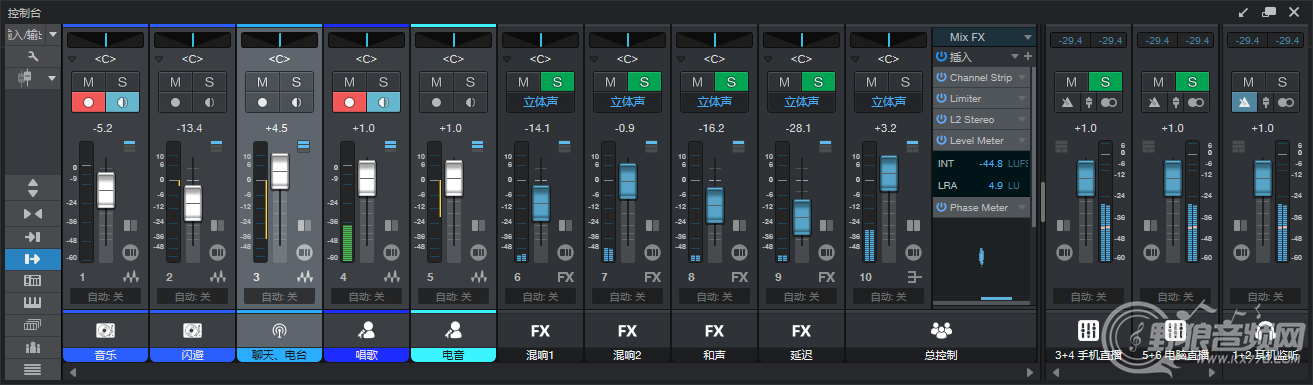Select the 聊天、电台 channel name tab
The height and width of the screenshot is (385, 1313).
(x=279, y=354)
